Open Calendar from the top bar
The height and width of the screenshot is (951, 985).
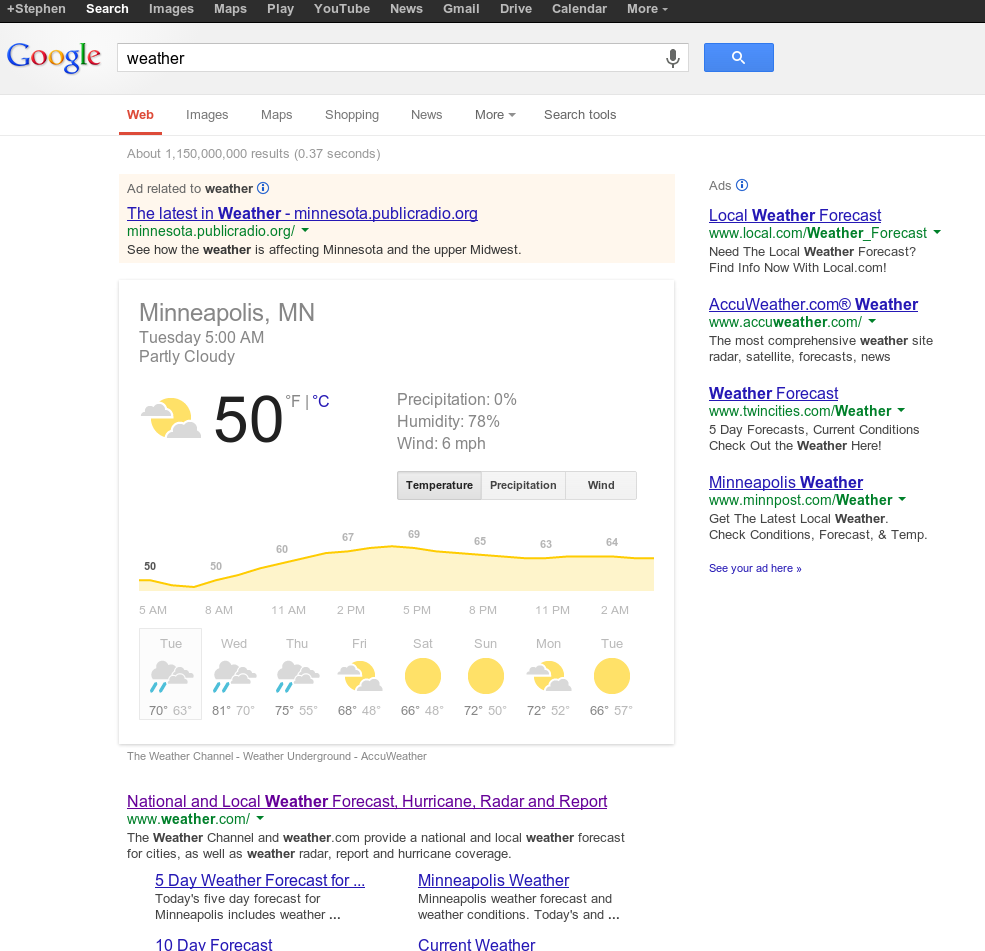(579, 9)
